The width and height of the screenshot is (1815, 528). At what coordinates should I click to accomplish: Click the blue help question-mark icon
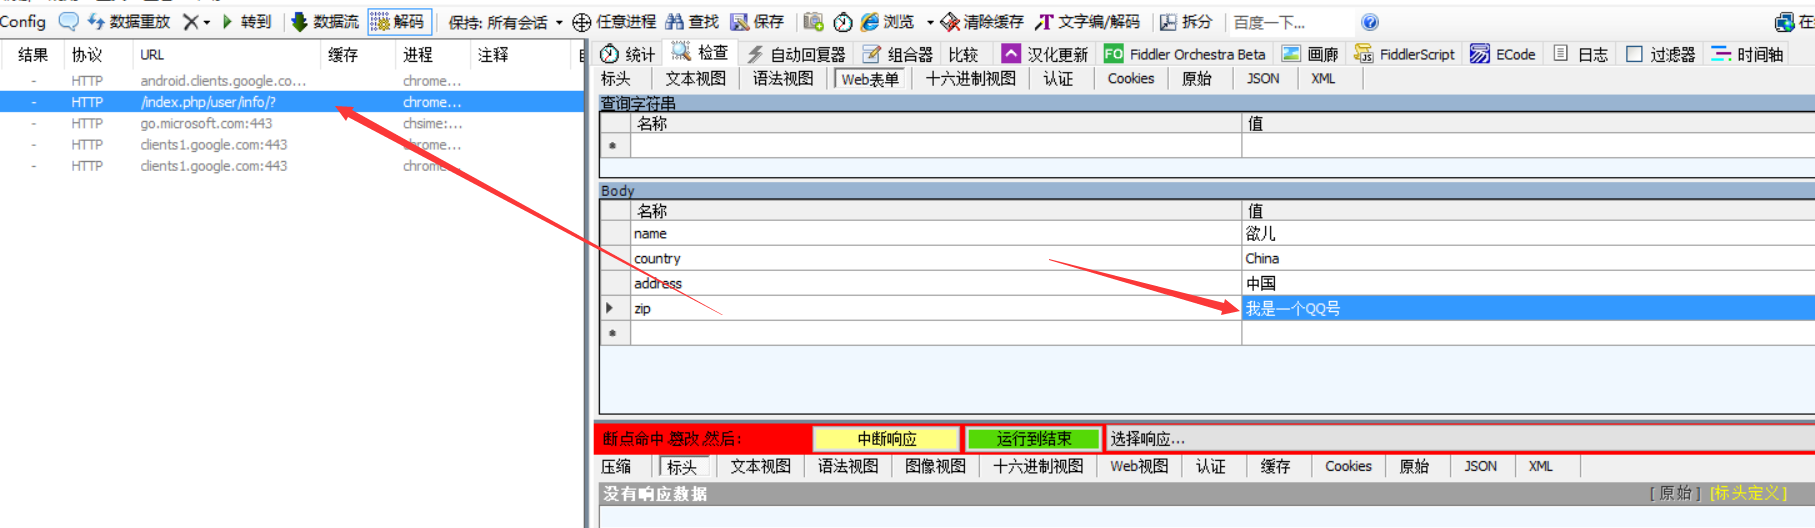click(x=1370, y=22)
